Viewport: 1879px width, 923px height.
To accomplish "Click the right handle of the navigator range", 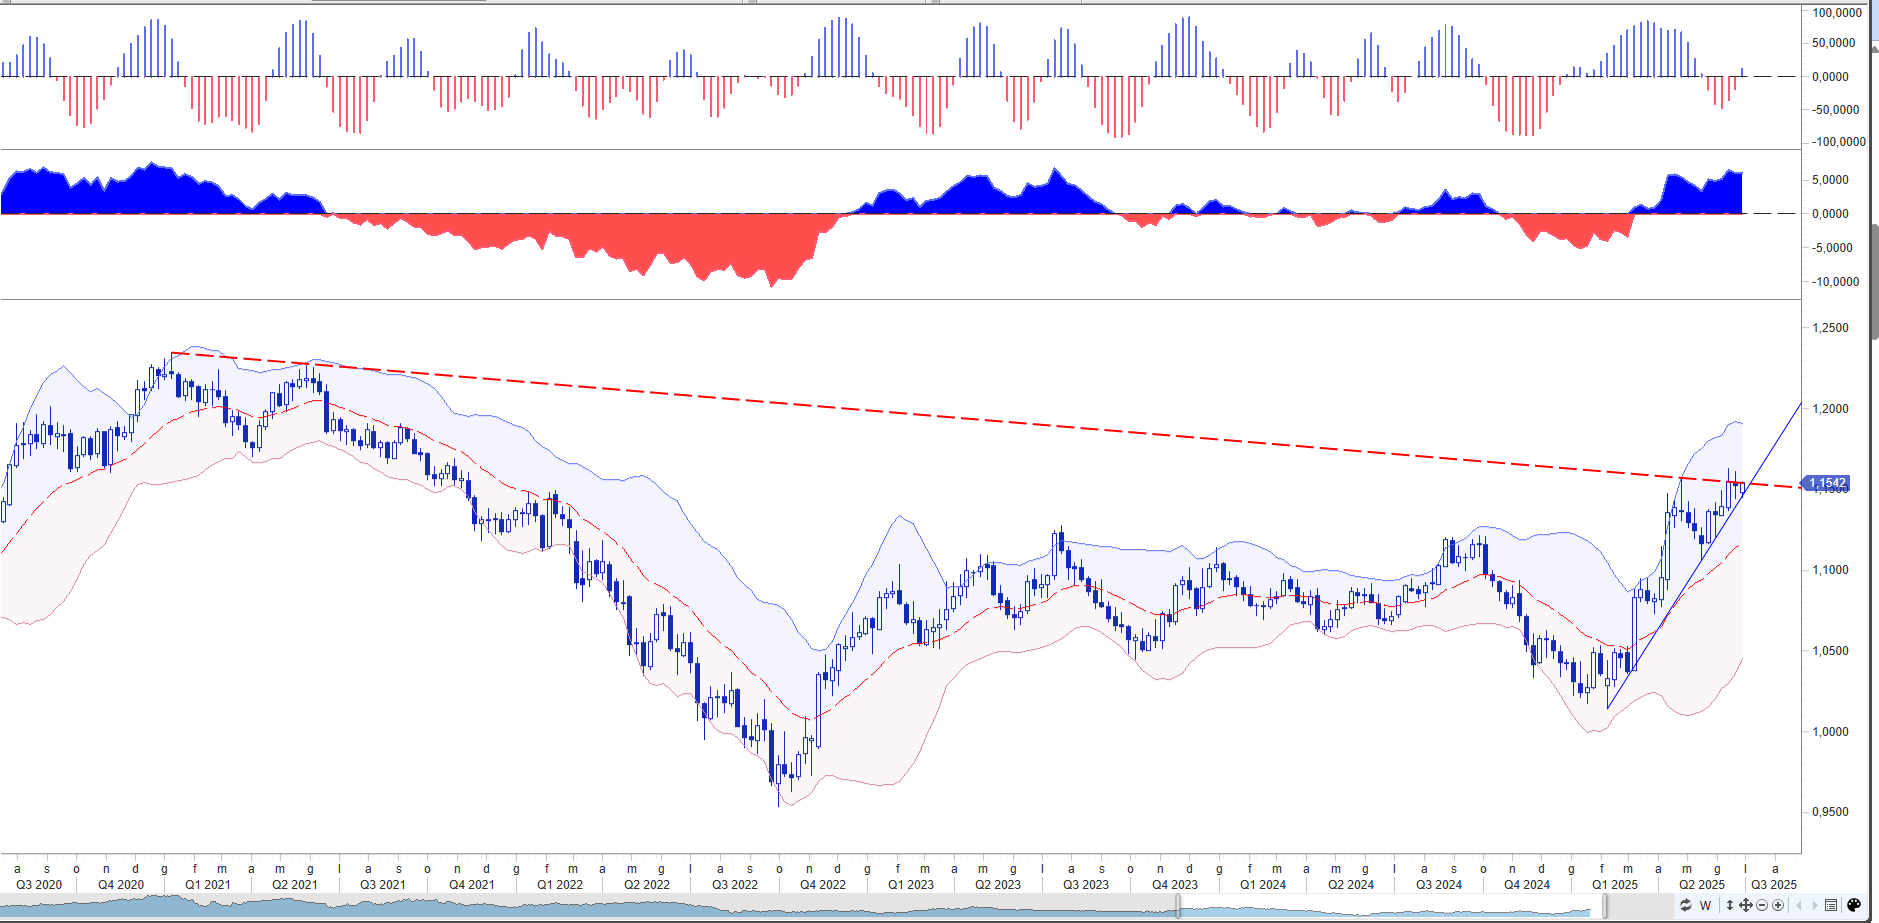I will (x=1605, y=907).
